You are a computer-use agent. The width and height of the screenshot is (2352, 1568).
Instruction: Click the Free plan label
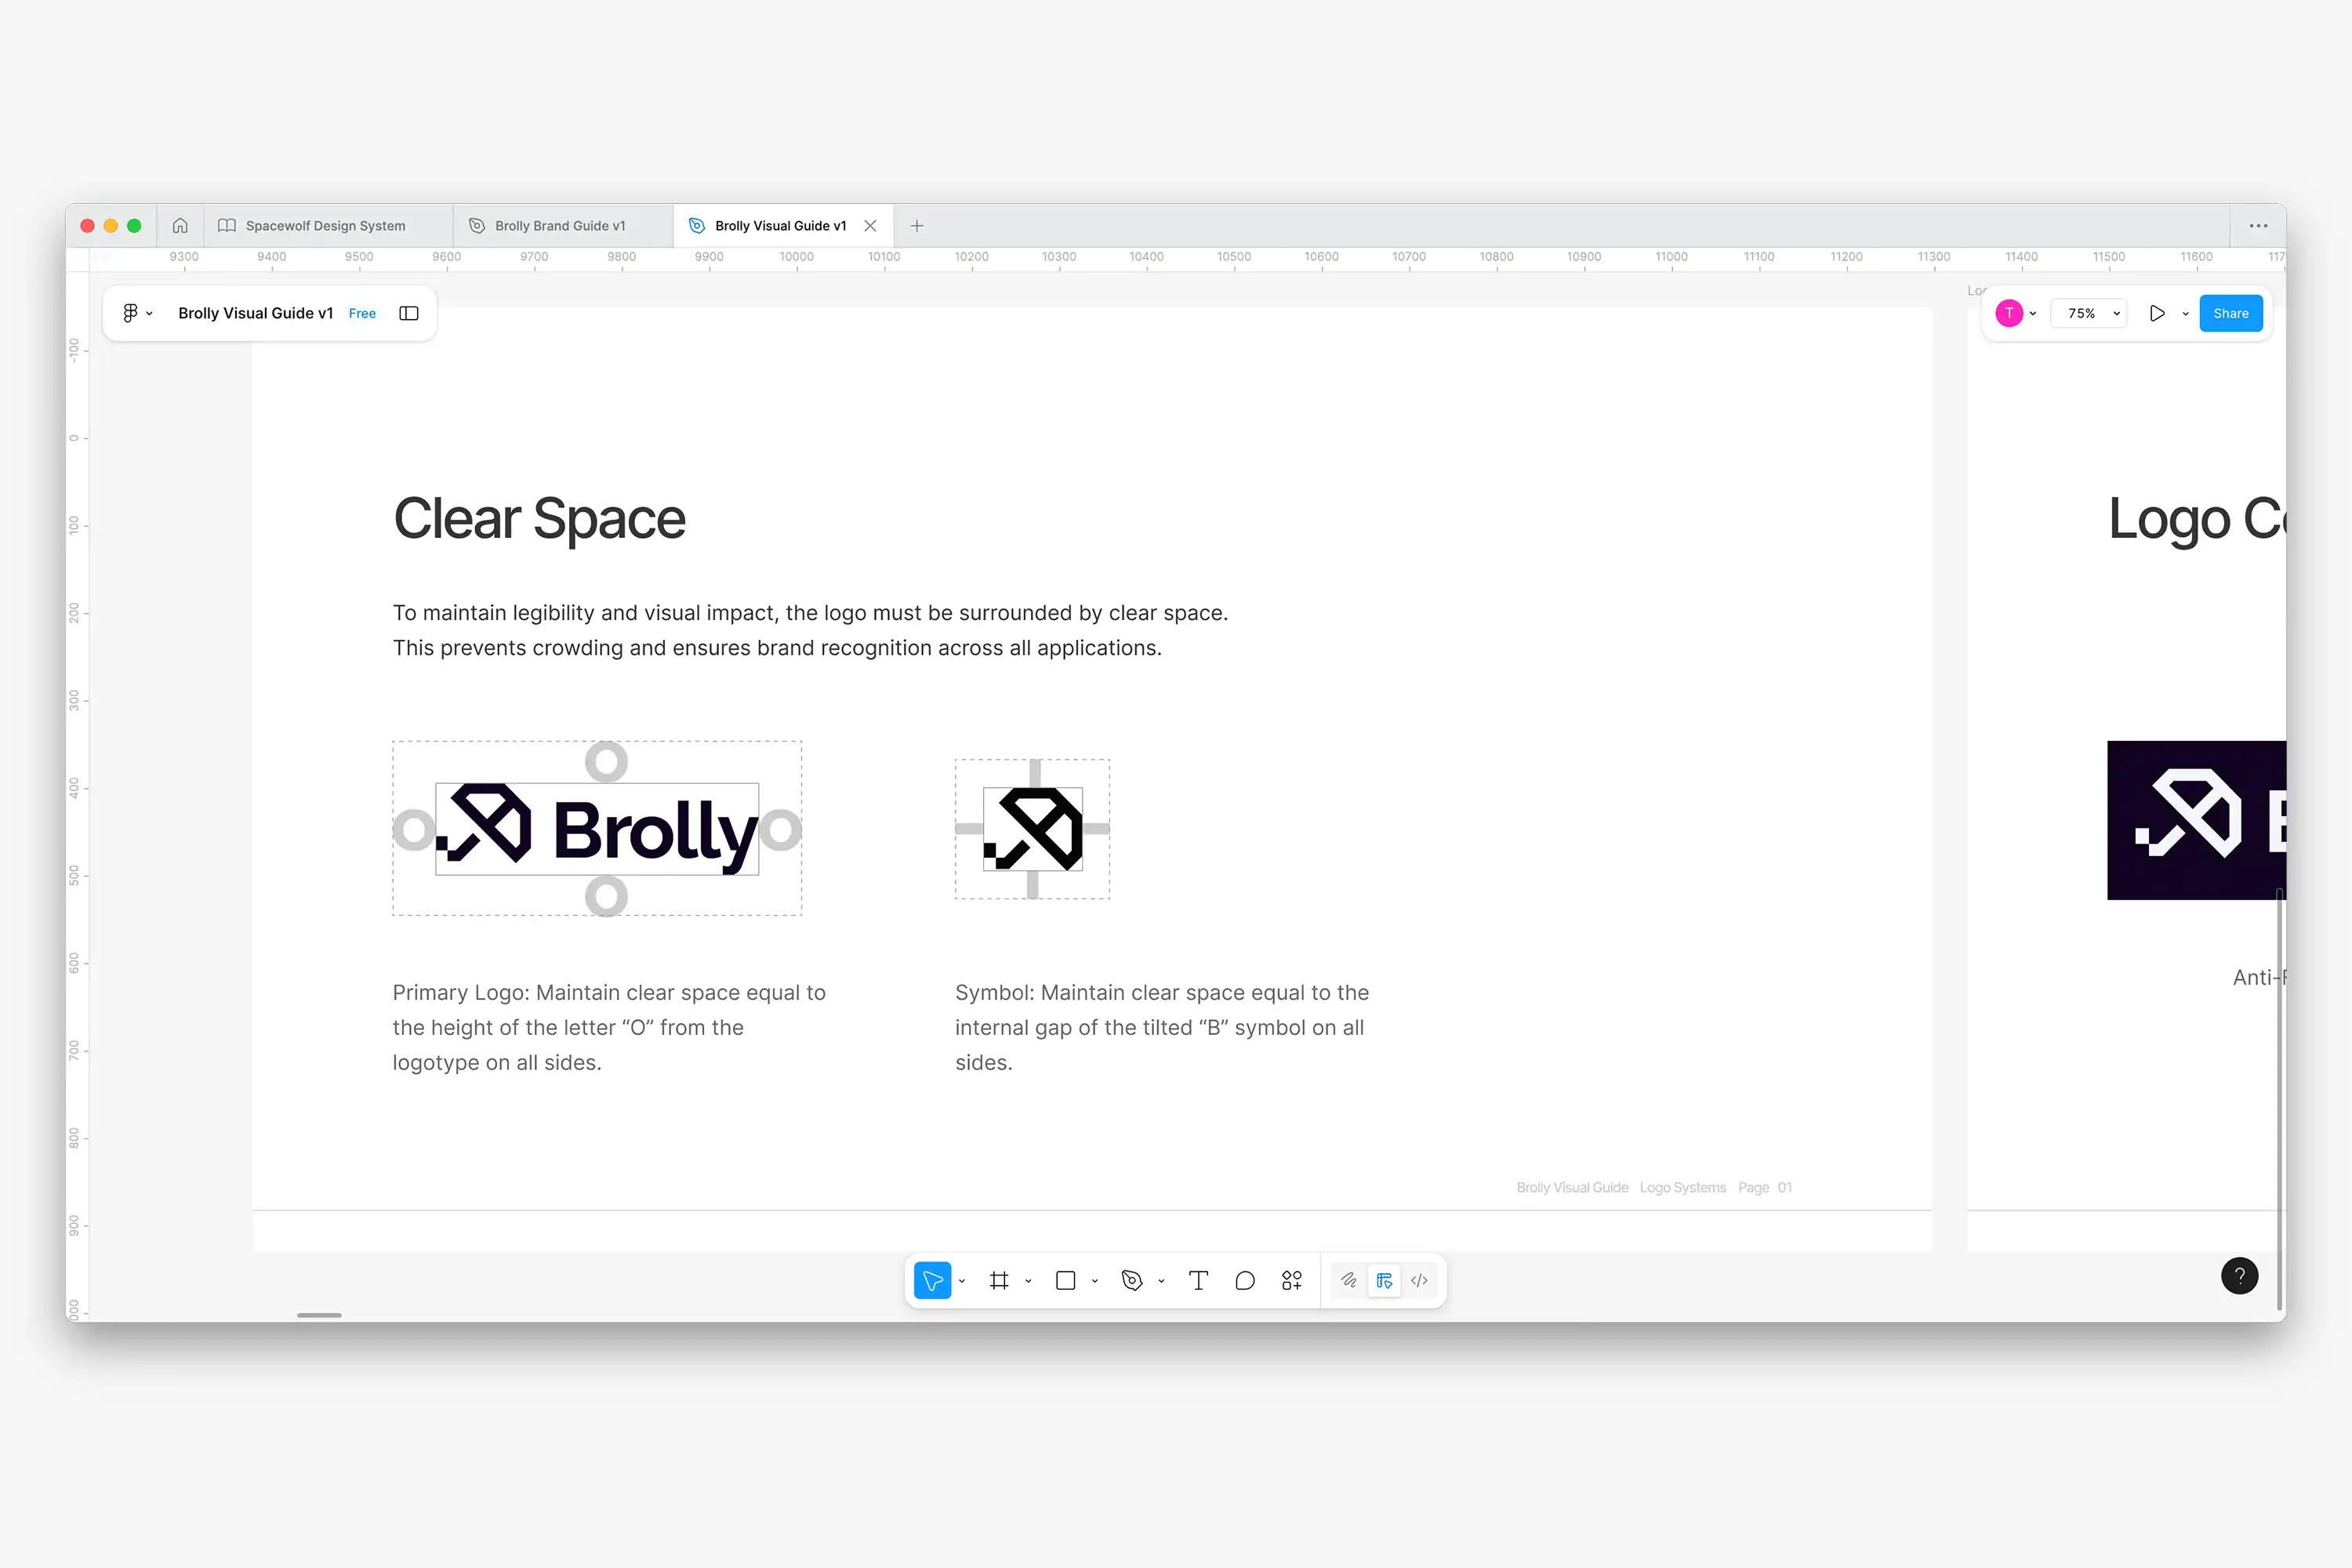(362, 313)
